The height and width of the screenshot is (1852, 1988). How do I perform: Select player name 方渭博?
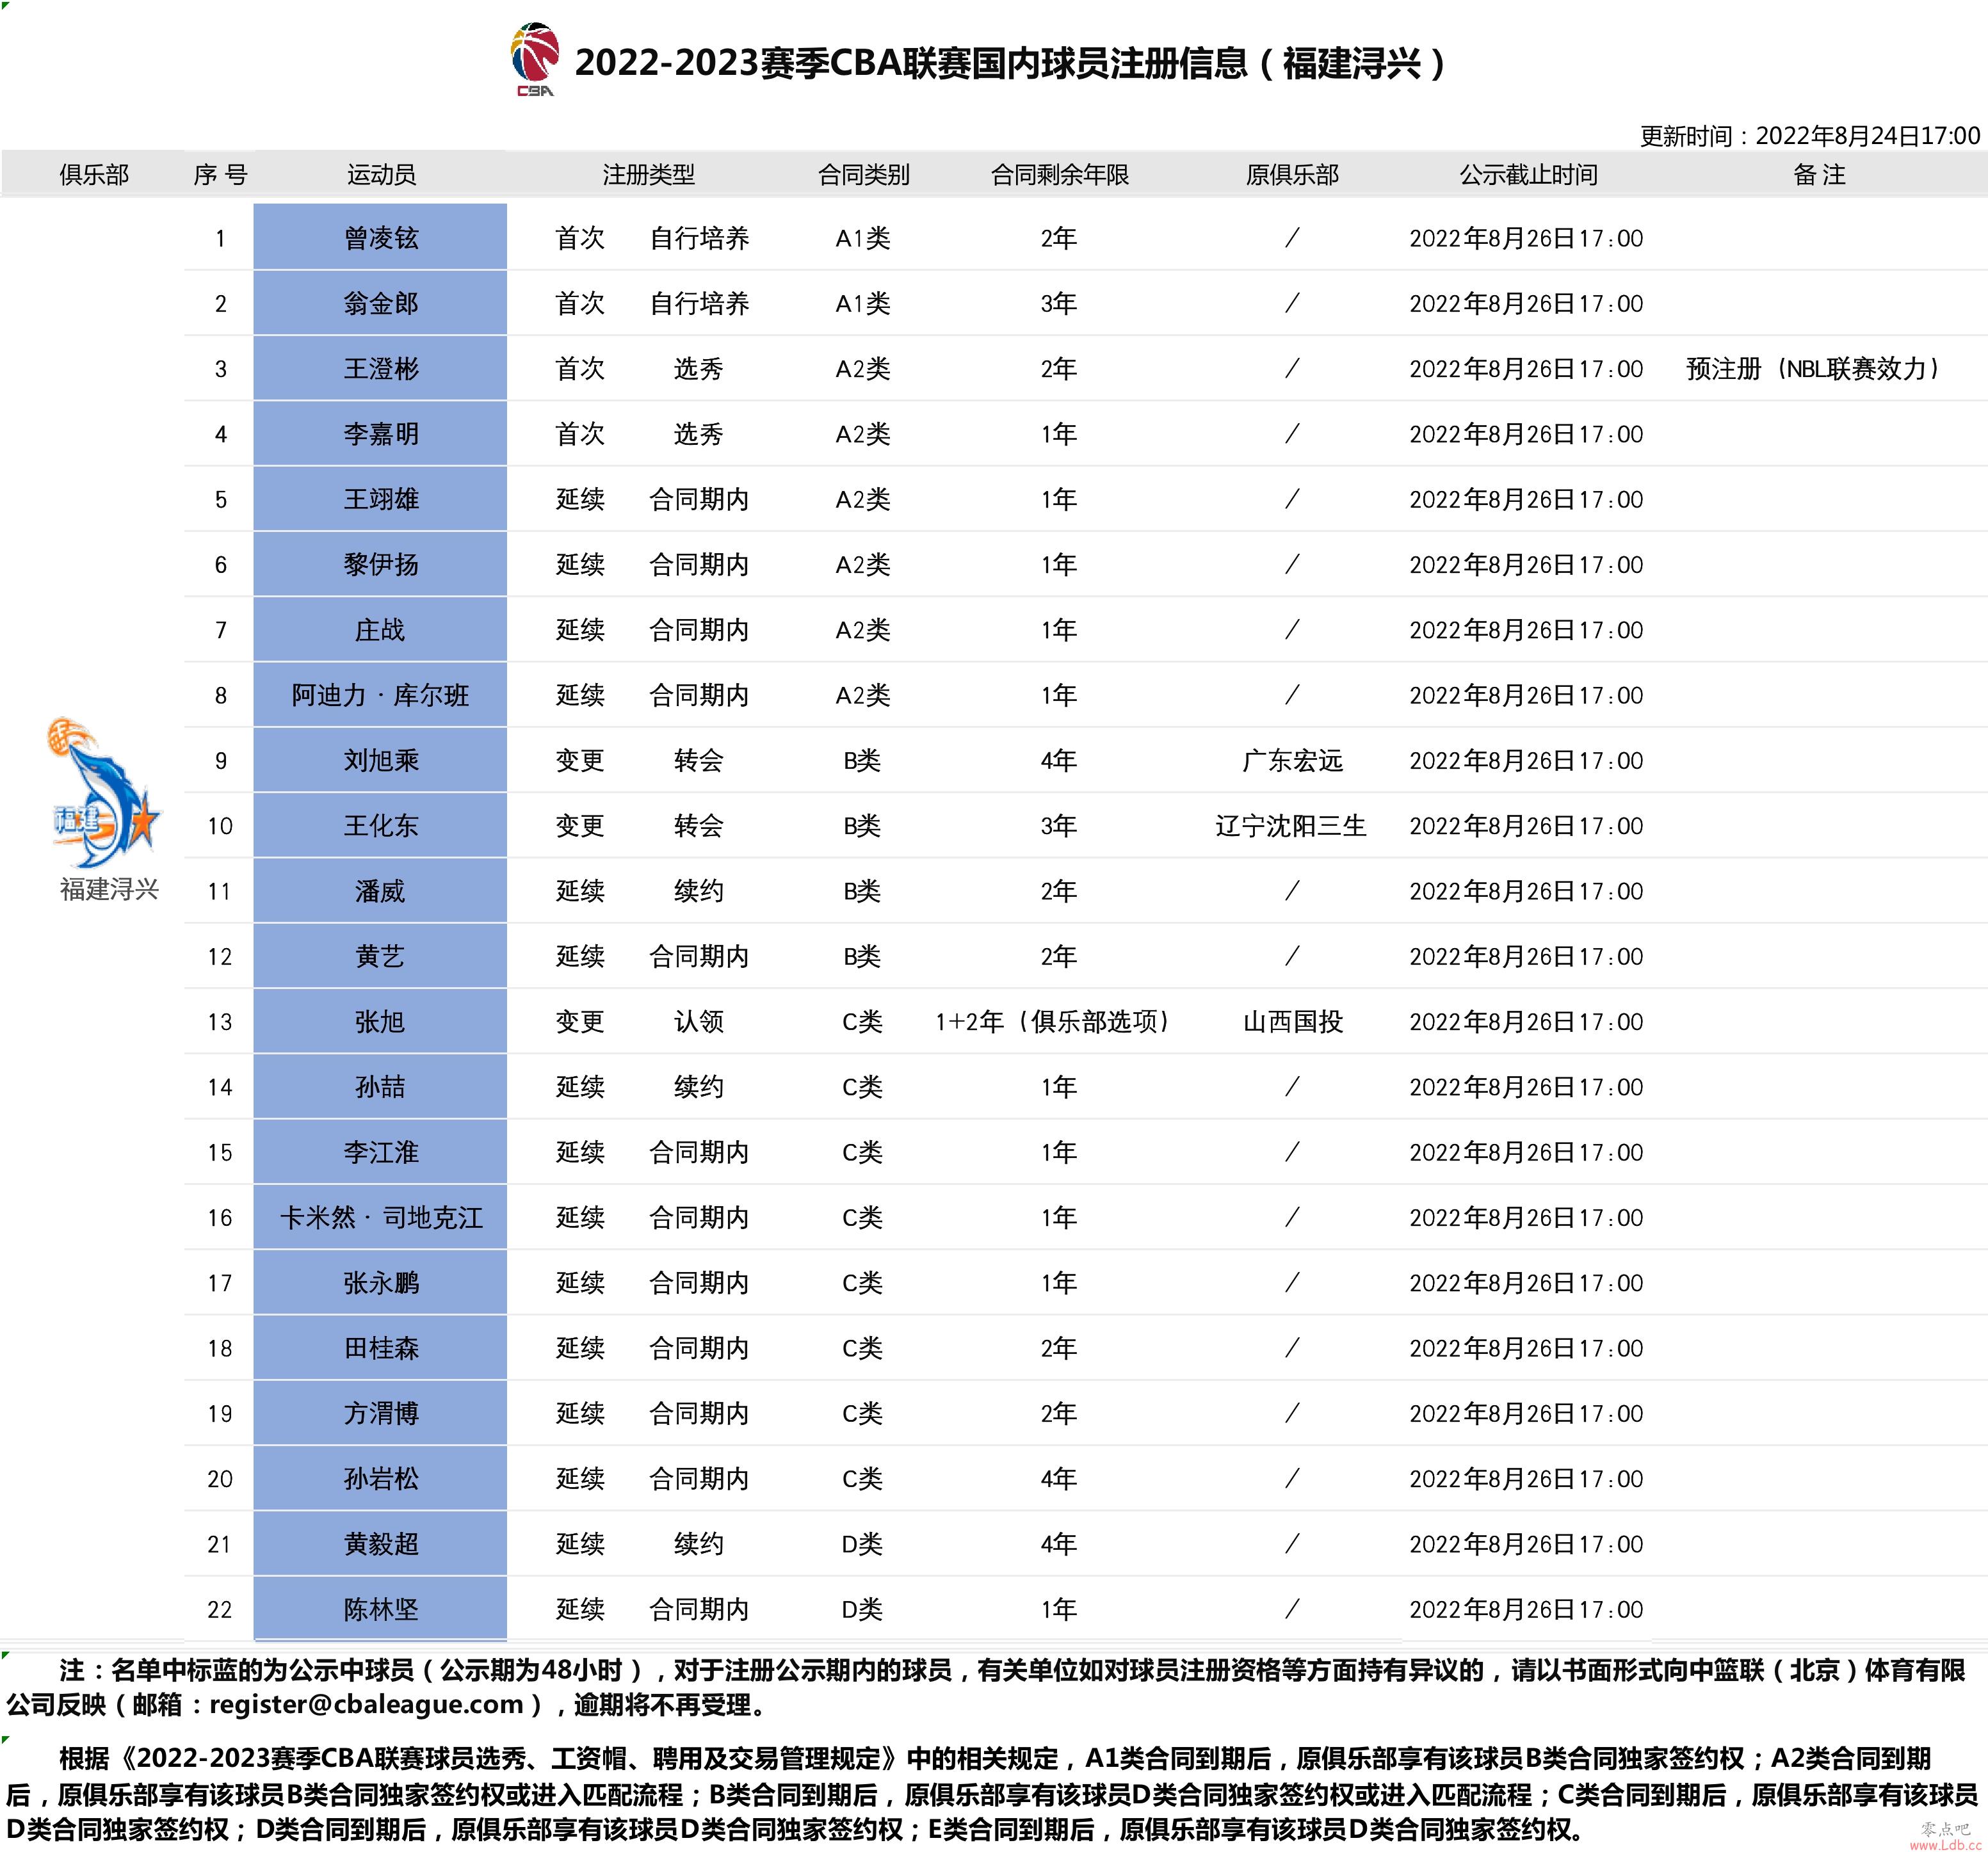click(381, 1414)
